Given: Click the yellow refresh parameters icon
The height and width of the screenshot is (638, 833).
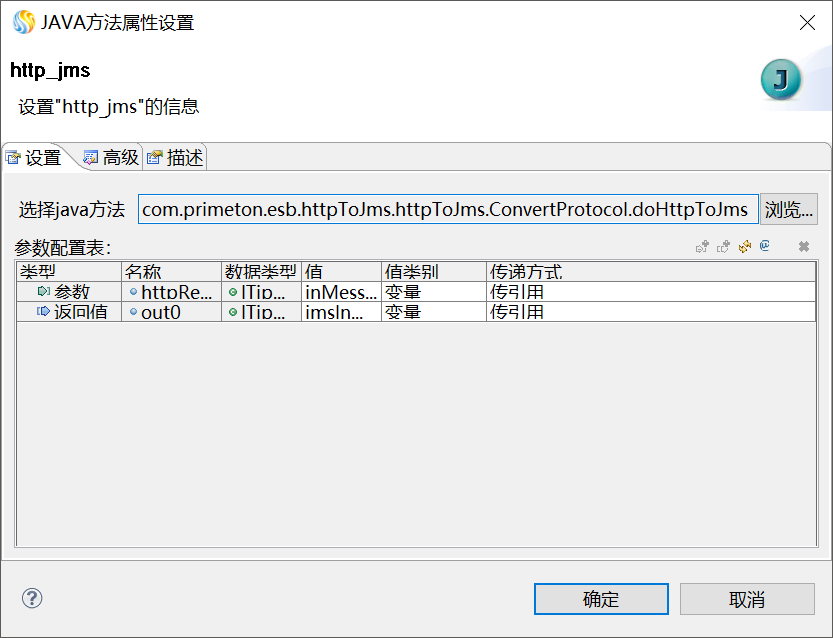Looking at the screenshot, I should (745, 246).
